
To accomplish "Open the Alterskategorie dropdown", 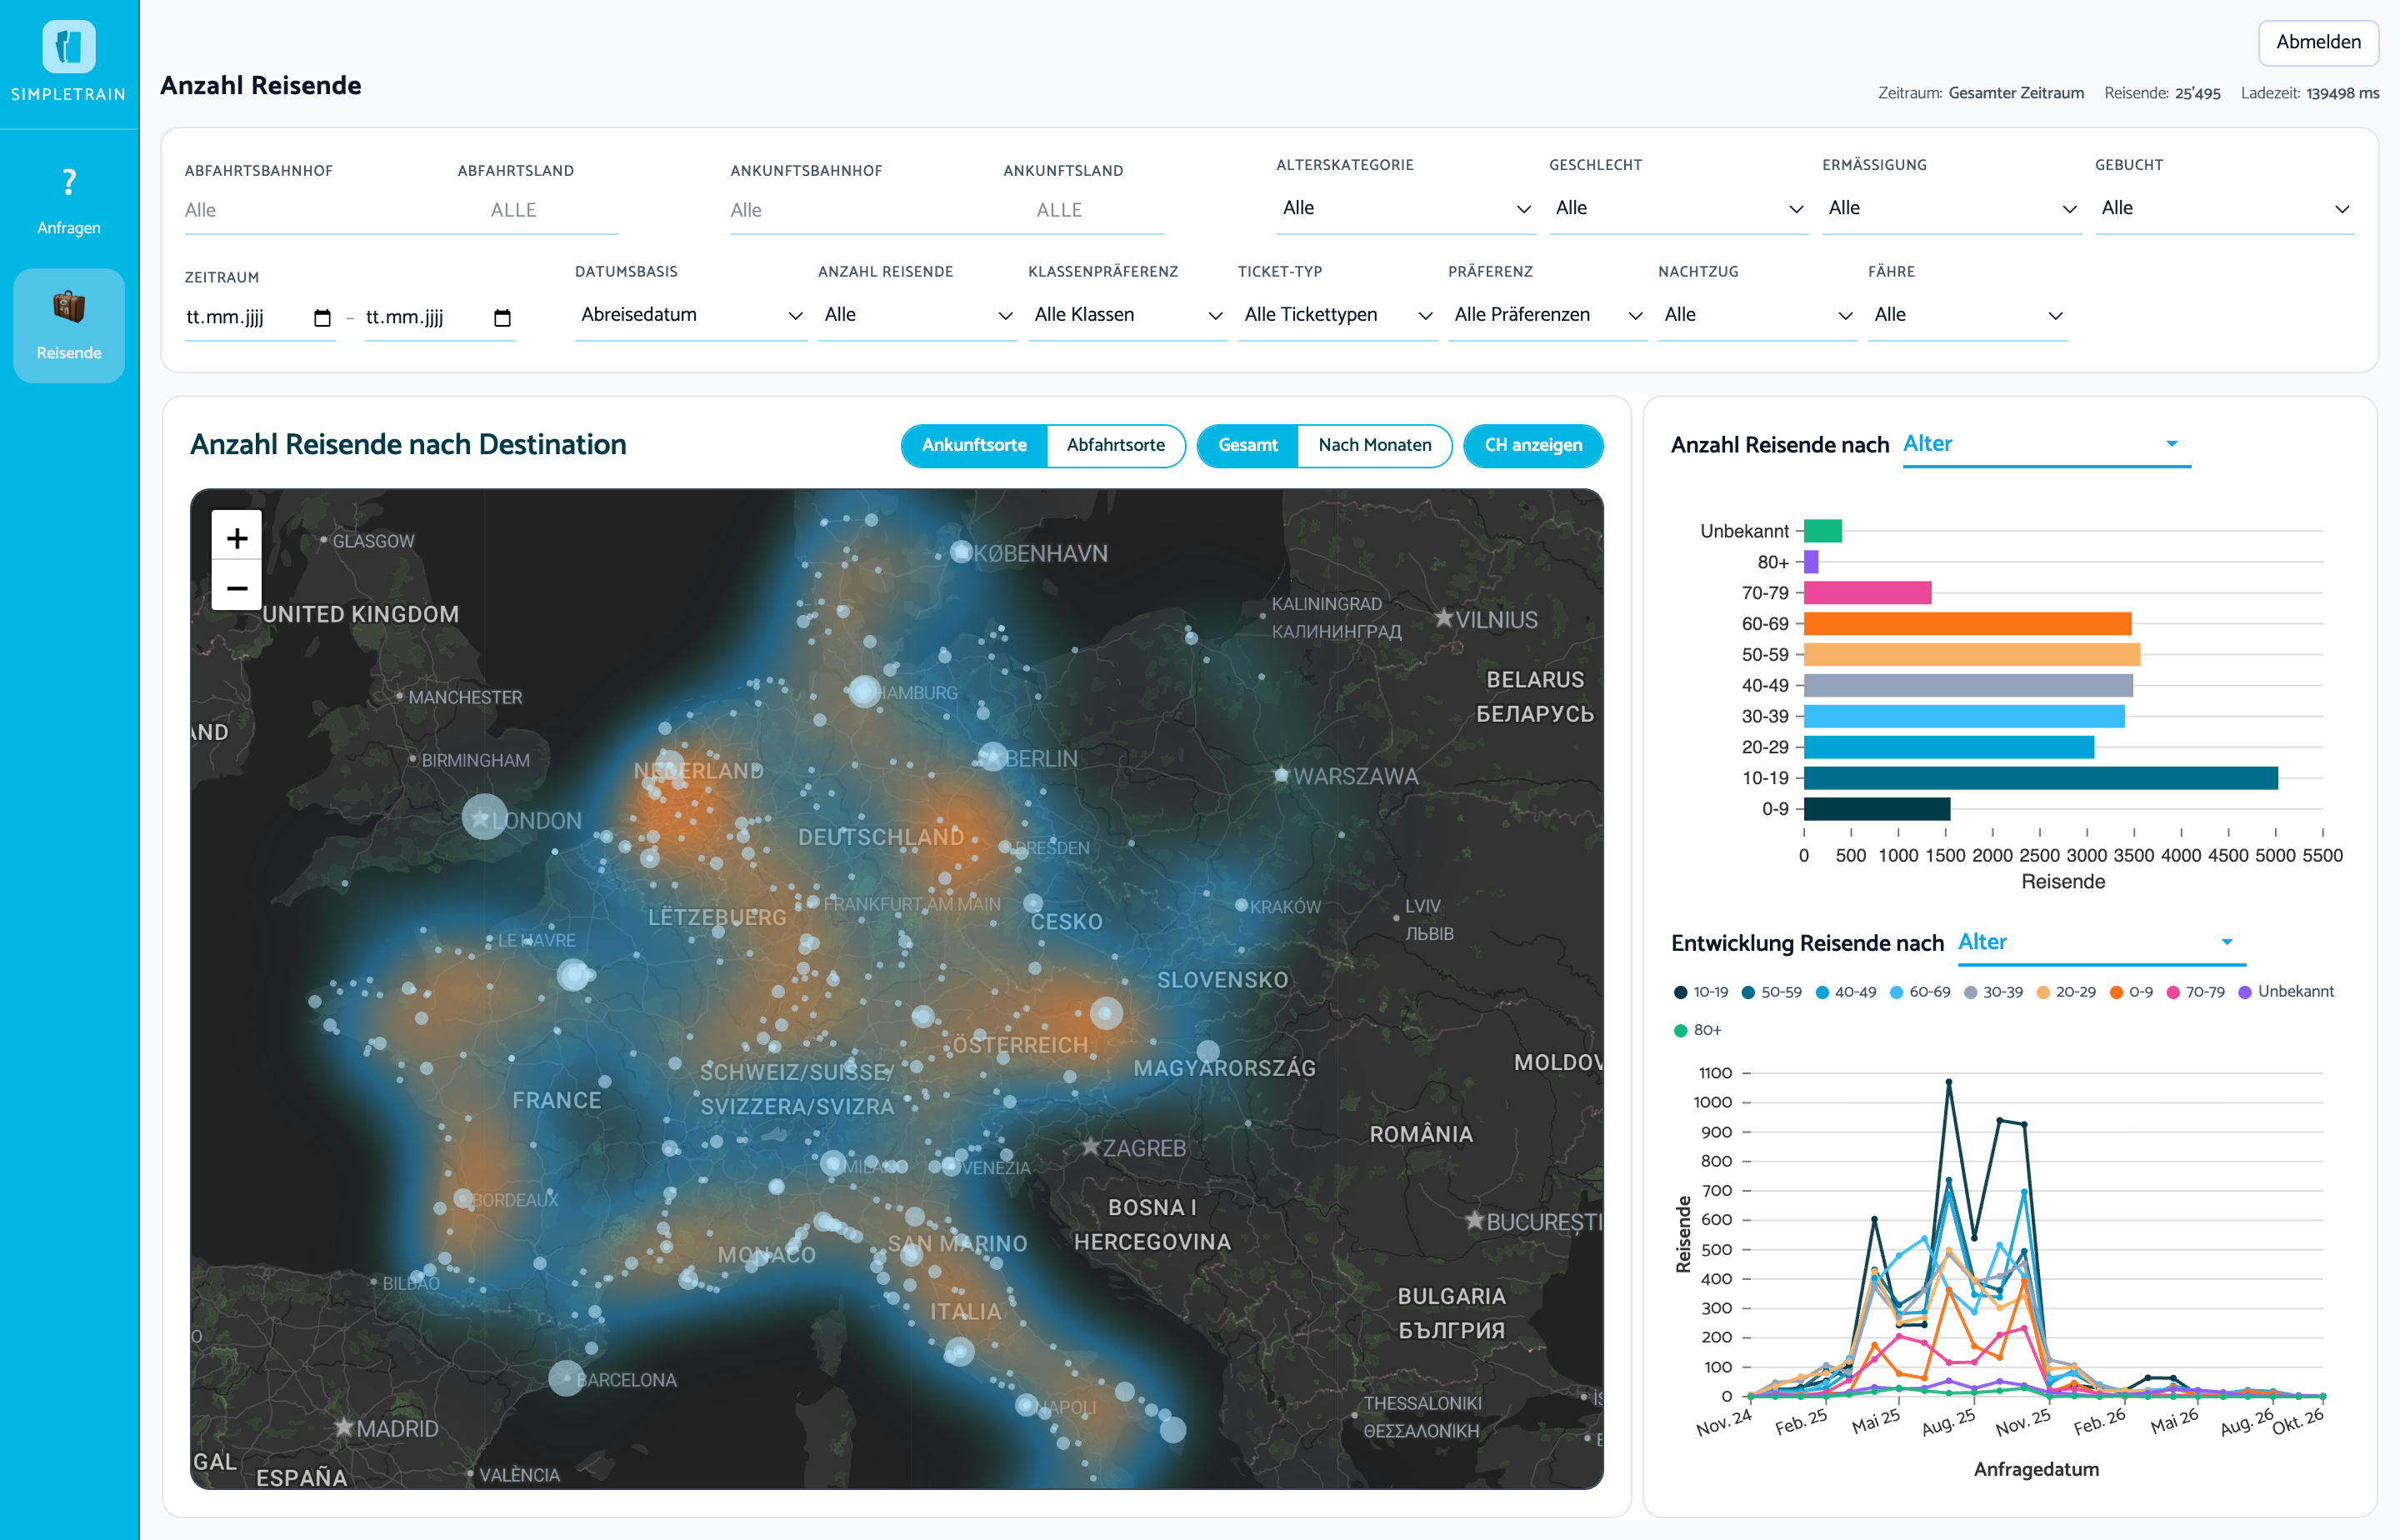I will point(1405,208).
